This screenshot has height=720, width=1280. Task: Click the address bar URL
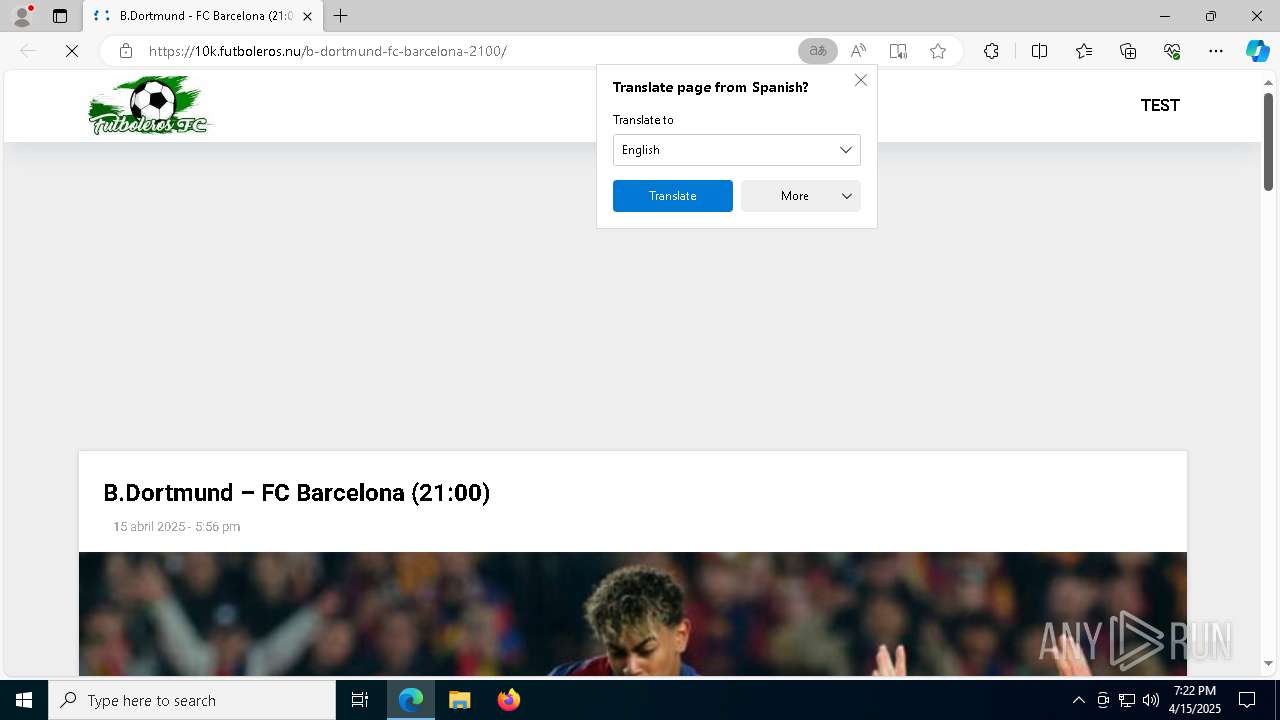click(x=328, y=51)
